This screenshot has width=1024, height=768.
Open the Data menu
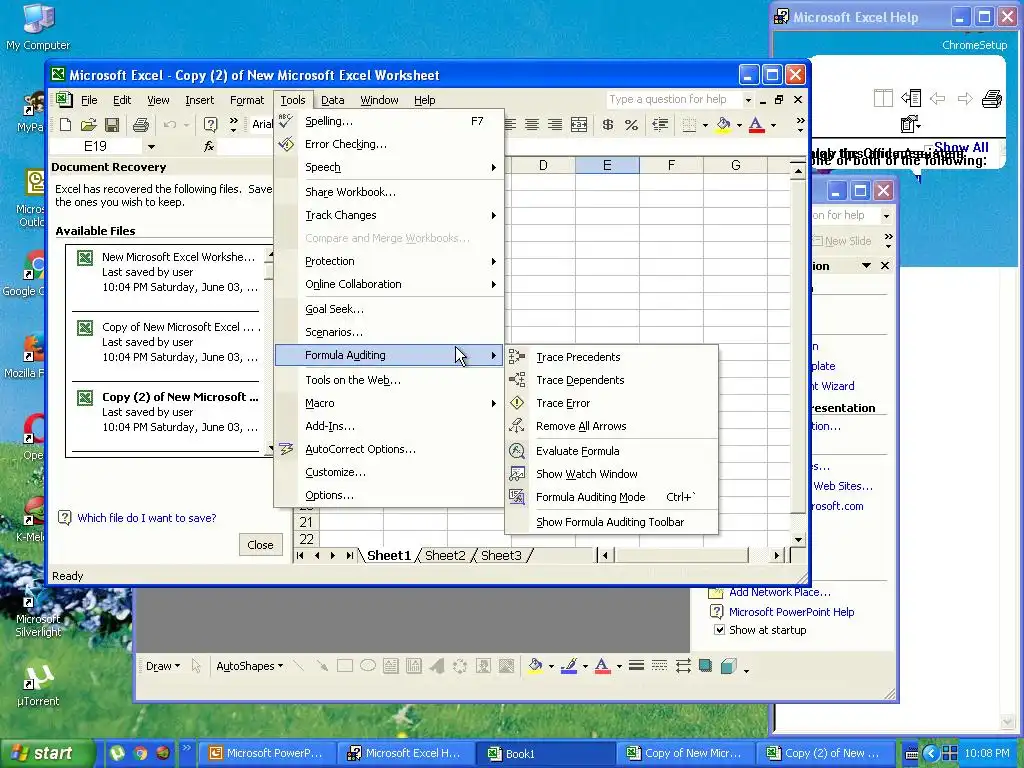[332, 100]
